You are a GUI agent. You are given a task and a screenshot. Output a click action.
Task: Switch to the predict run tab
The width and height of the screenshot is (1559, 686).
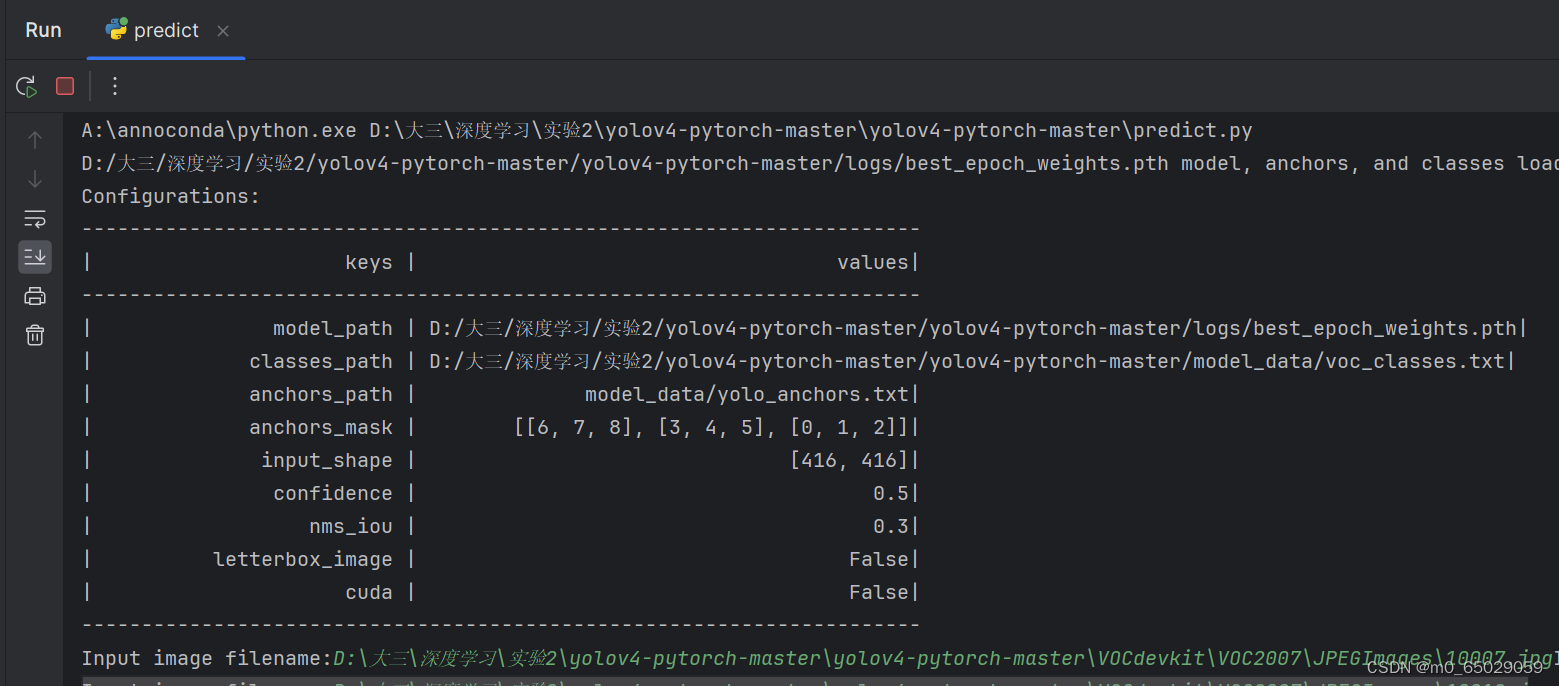(x=165, y=29)
